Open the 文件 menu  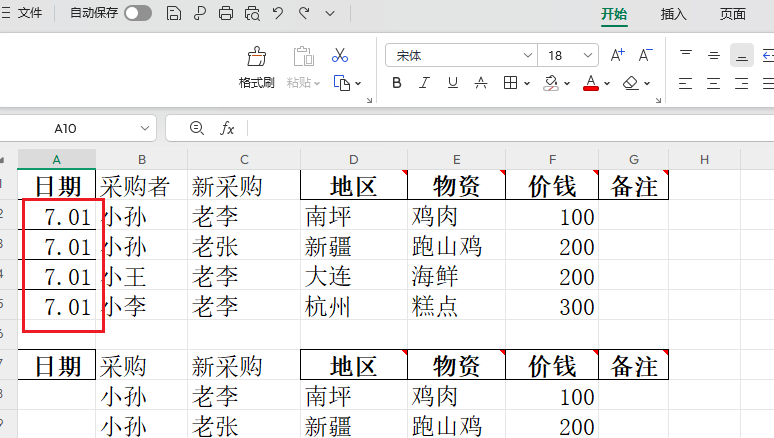point(30,13)
